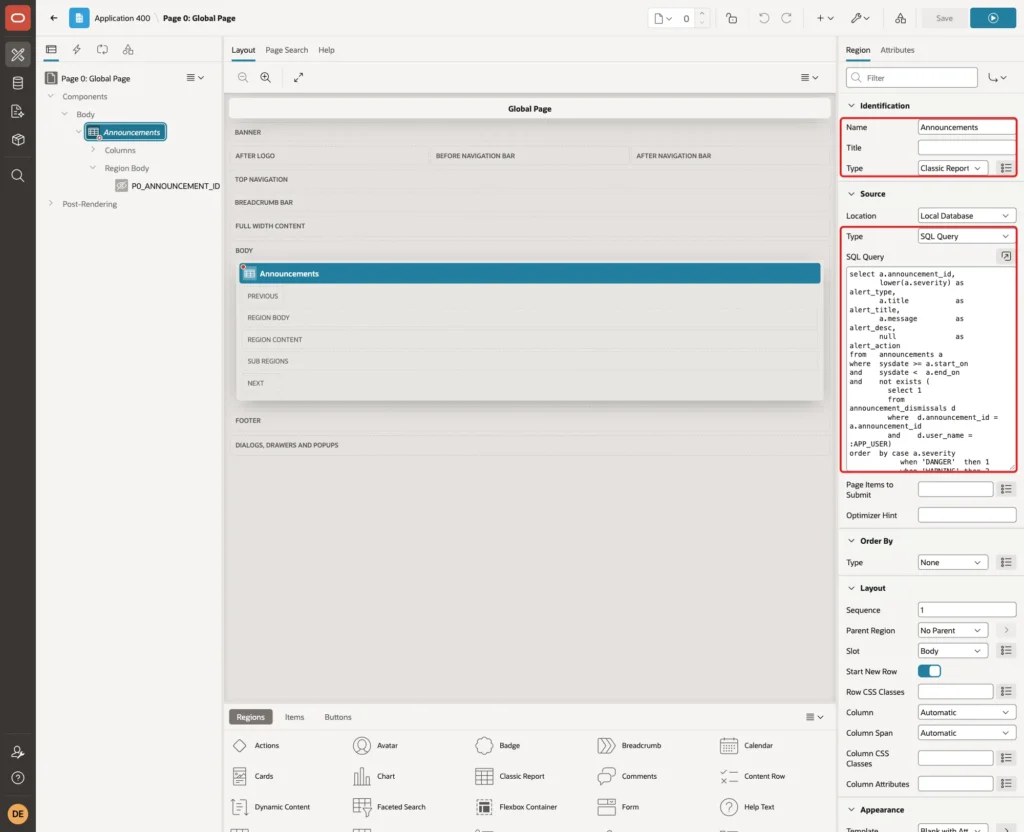Zoom in the layout view
Screen dimensions: 1024x832
266,78
